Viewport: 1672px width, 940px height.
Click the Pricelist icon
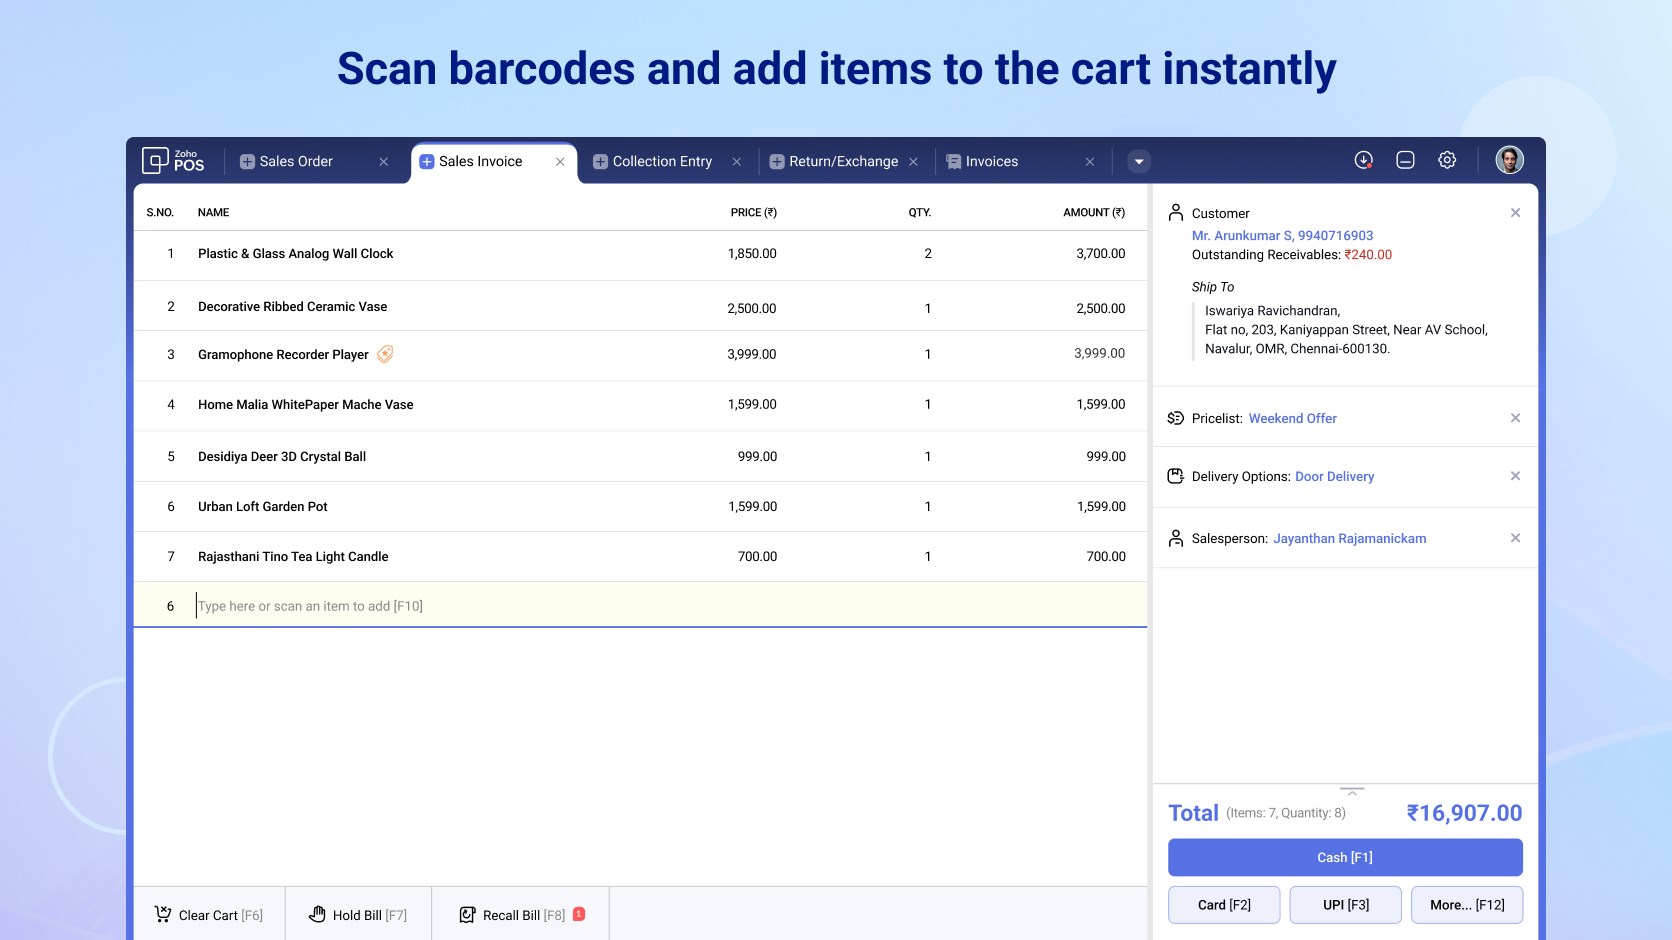[x=1176, y=418]
